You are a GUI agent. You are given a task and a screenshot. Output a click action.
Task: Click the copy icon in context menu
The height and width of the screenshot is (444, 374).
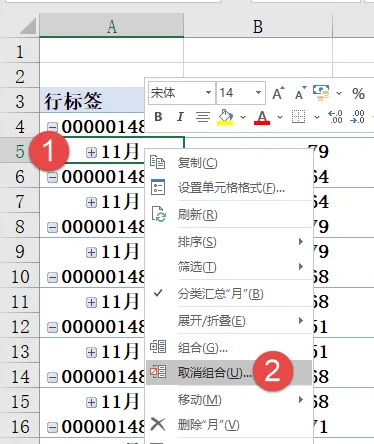(158, 162)
